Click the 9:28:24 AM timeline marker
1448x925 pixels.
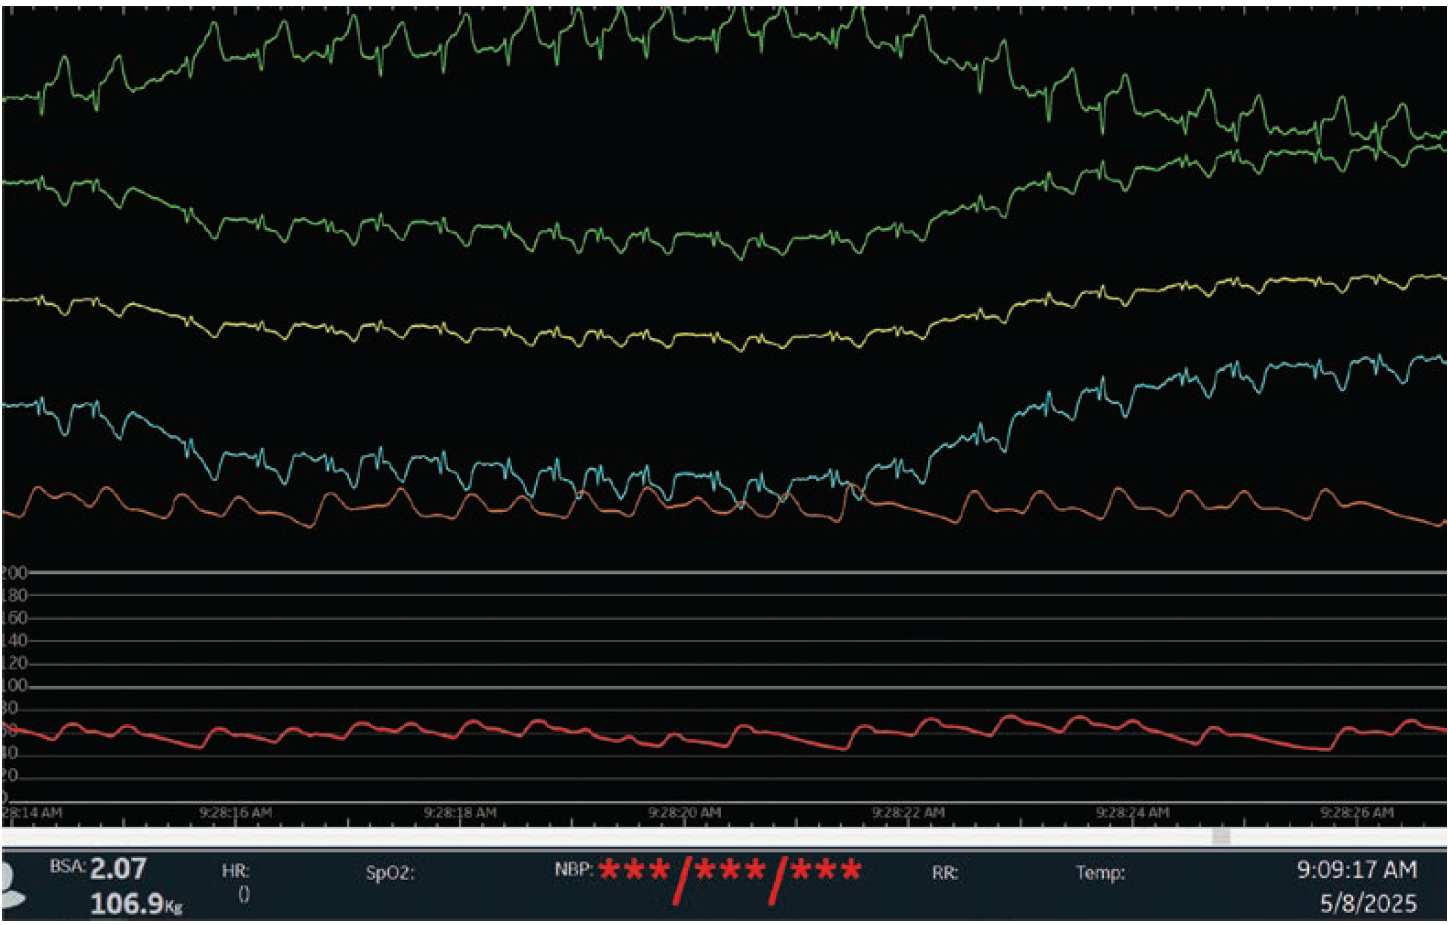coord(1132,813)
